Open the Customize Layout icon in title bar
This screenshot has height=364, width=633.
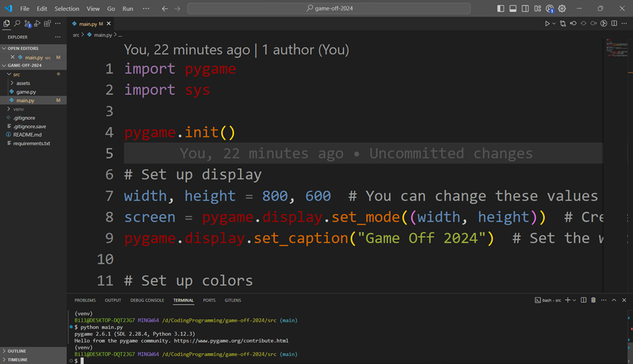pyautogui.click(x=537, y=8)
